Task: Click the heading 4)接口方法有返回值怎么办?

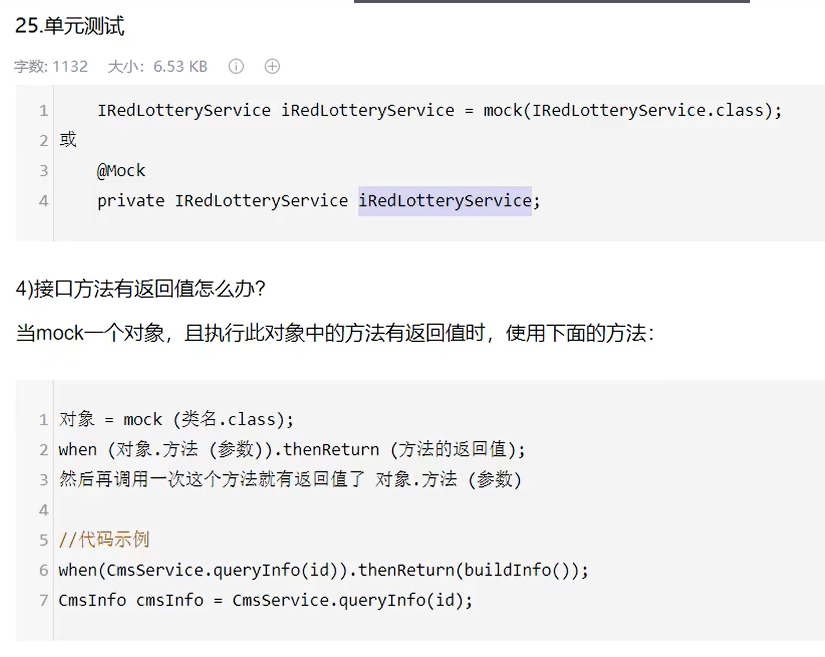Action: (141, 289)
